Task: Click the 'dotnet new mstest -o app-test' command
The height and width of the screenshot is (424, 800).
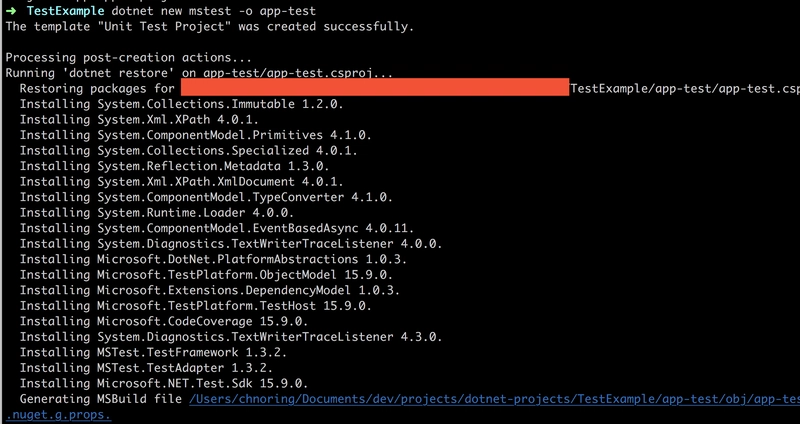Action: (213, 11)
